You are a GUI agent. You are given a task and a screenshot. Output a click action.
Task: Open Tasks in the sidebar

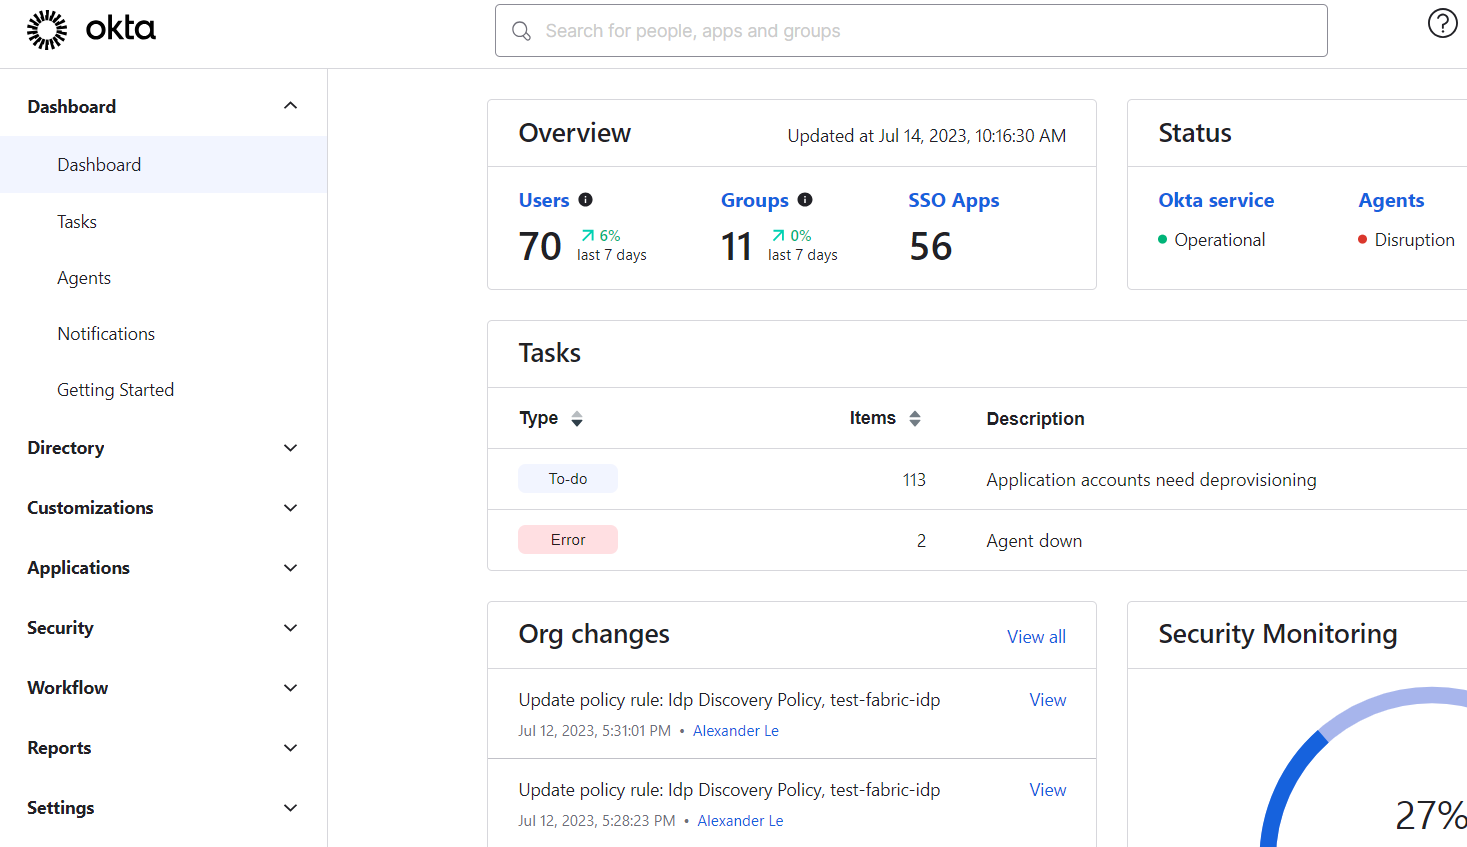(x=77, y=222)
